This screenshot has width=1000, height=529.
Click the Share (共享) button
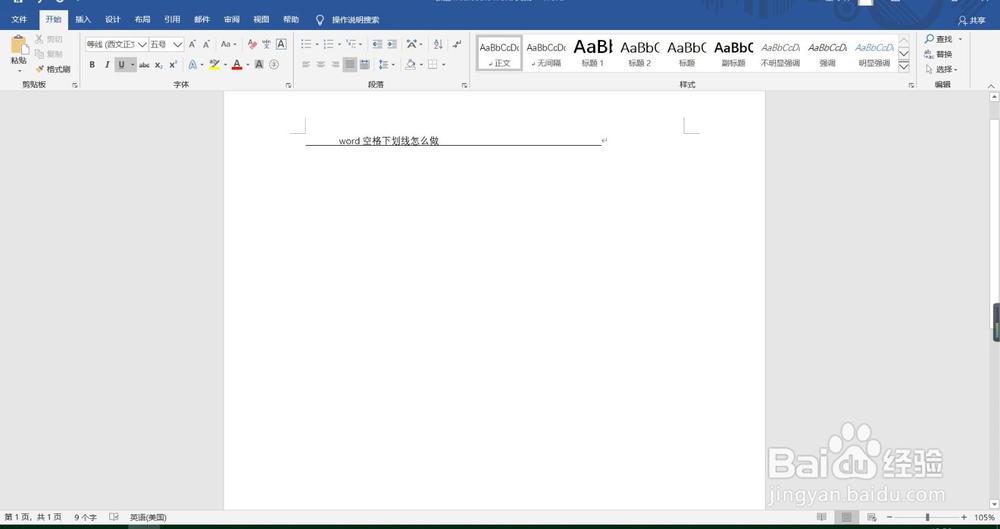pyautogui.click(x=971, y=20)
